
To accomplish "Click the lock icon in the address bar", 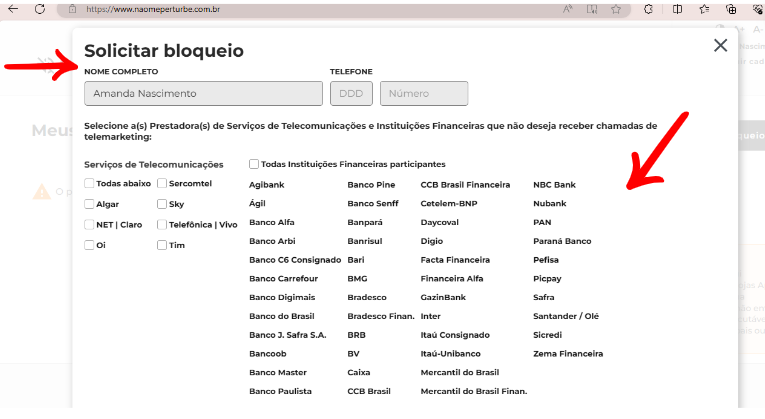I will click(x=72, y=9).
